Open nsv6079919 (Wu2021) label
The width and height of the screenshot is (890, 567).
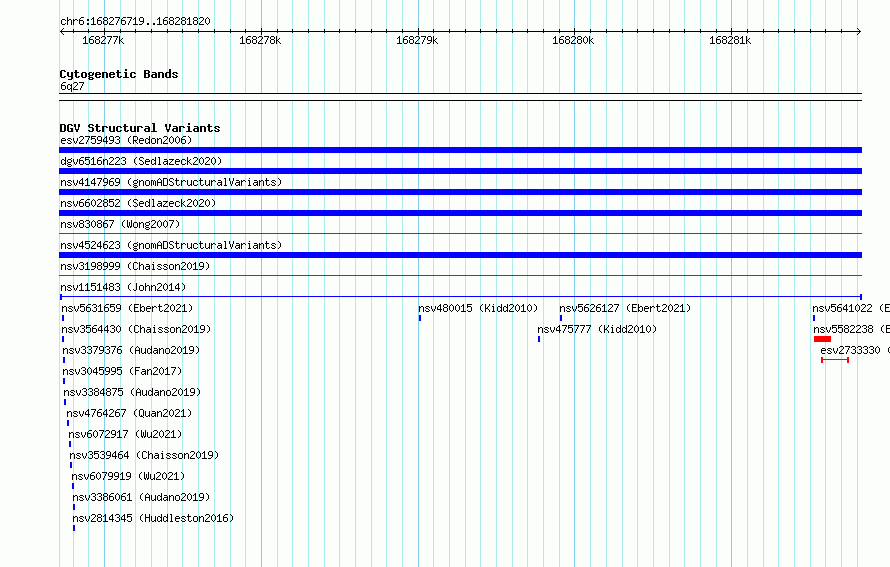[128, 476]
